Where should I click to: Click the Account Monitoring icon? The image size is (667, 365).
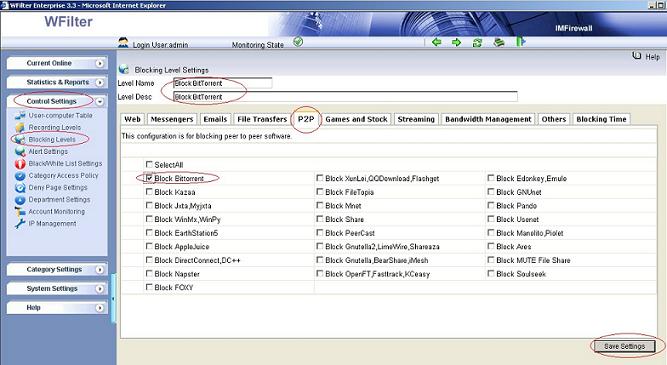20,211
